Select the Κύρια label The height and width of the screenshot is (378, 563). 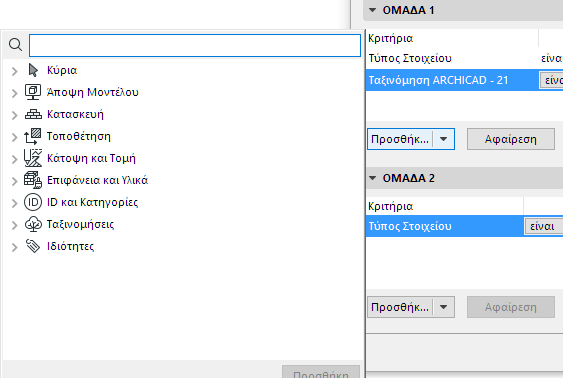[x=62, y=70]
